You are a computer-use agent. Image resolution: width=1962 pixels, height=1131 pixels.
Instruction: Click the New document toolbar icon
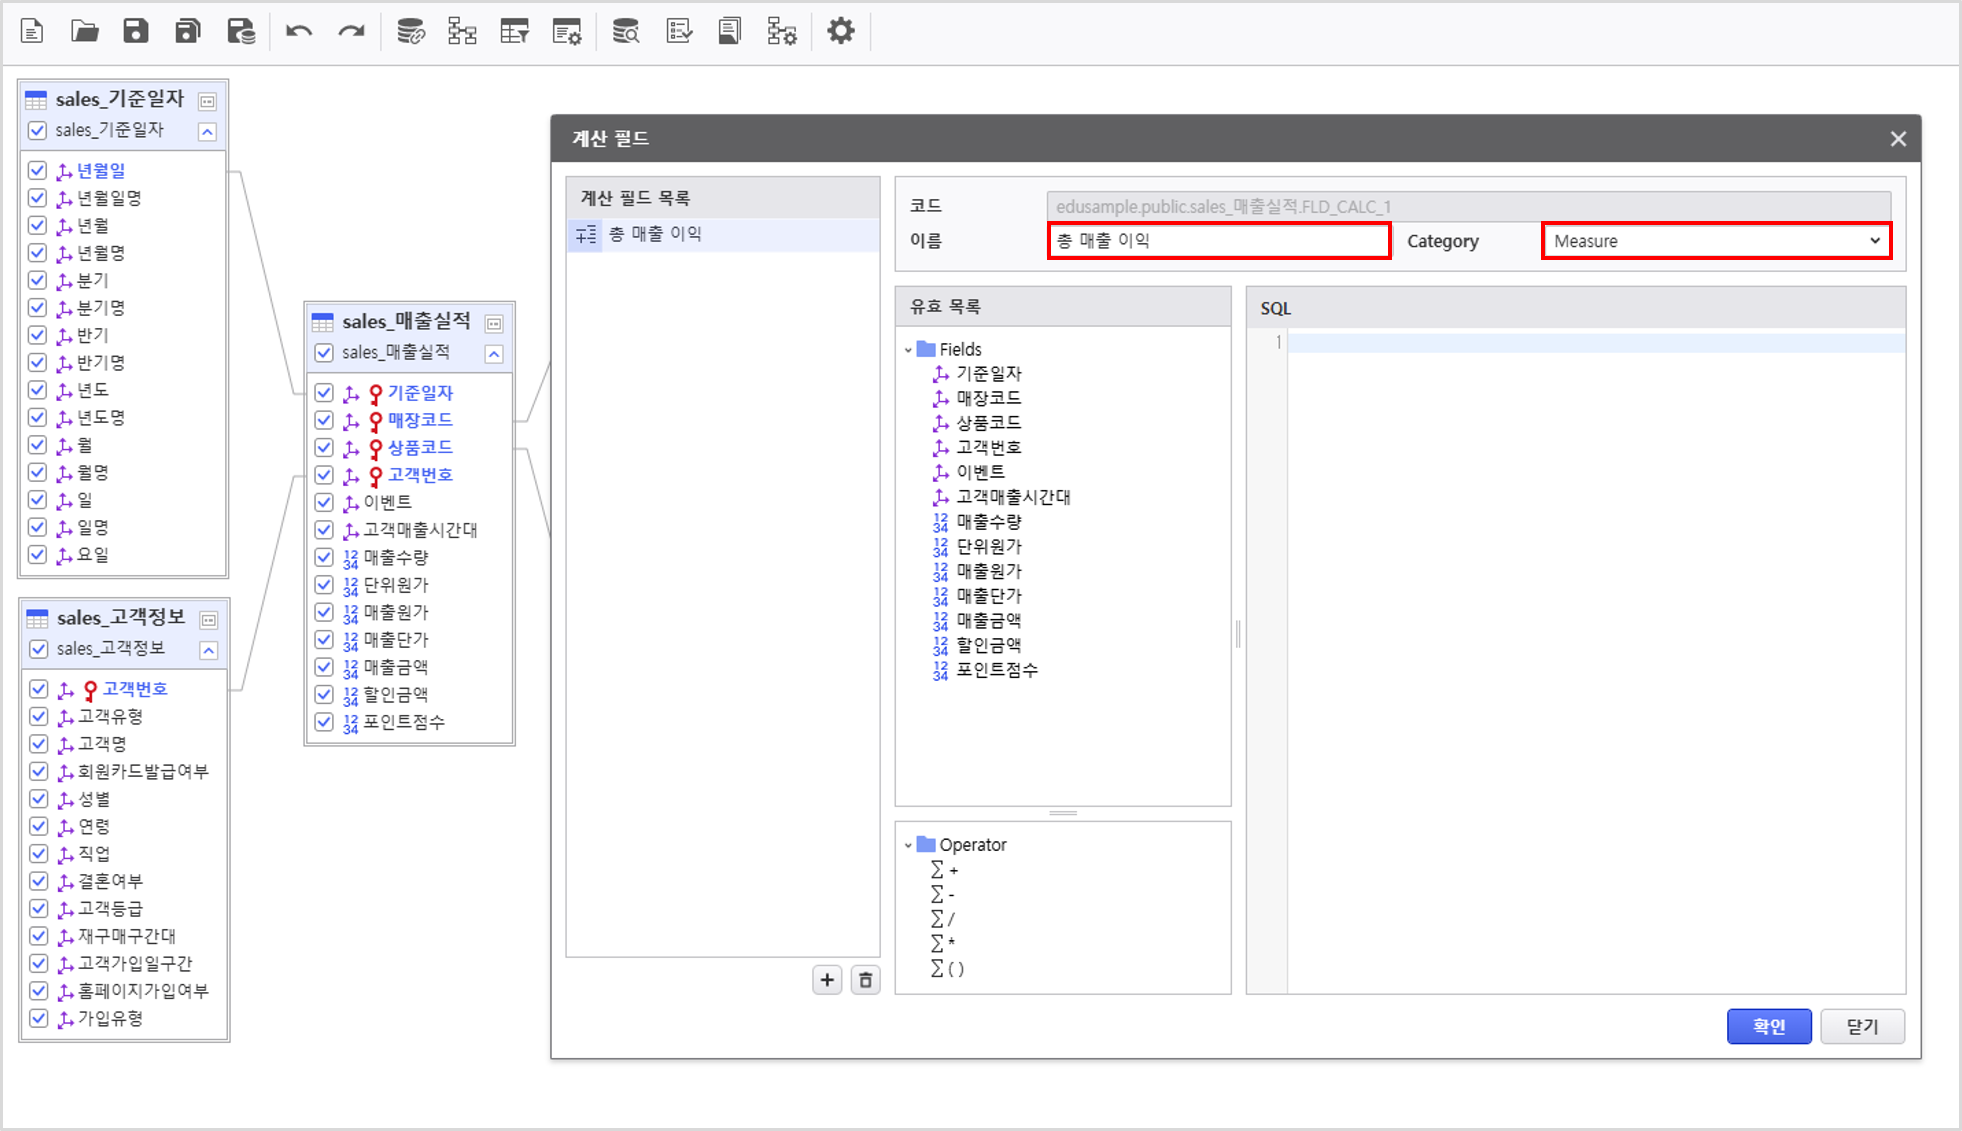coord(32,31)
